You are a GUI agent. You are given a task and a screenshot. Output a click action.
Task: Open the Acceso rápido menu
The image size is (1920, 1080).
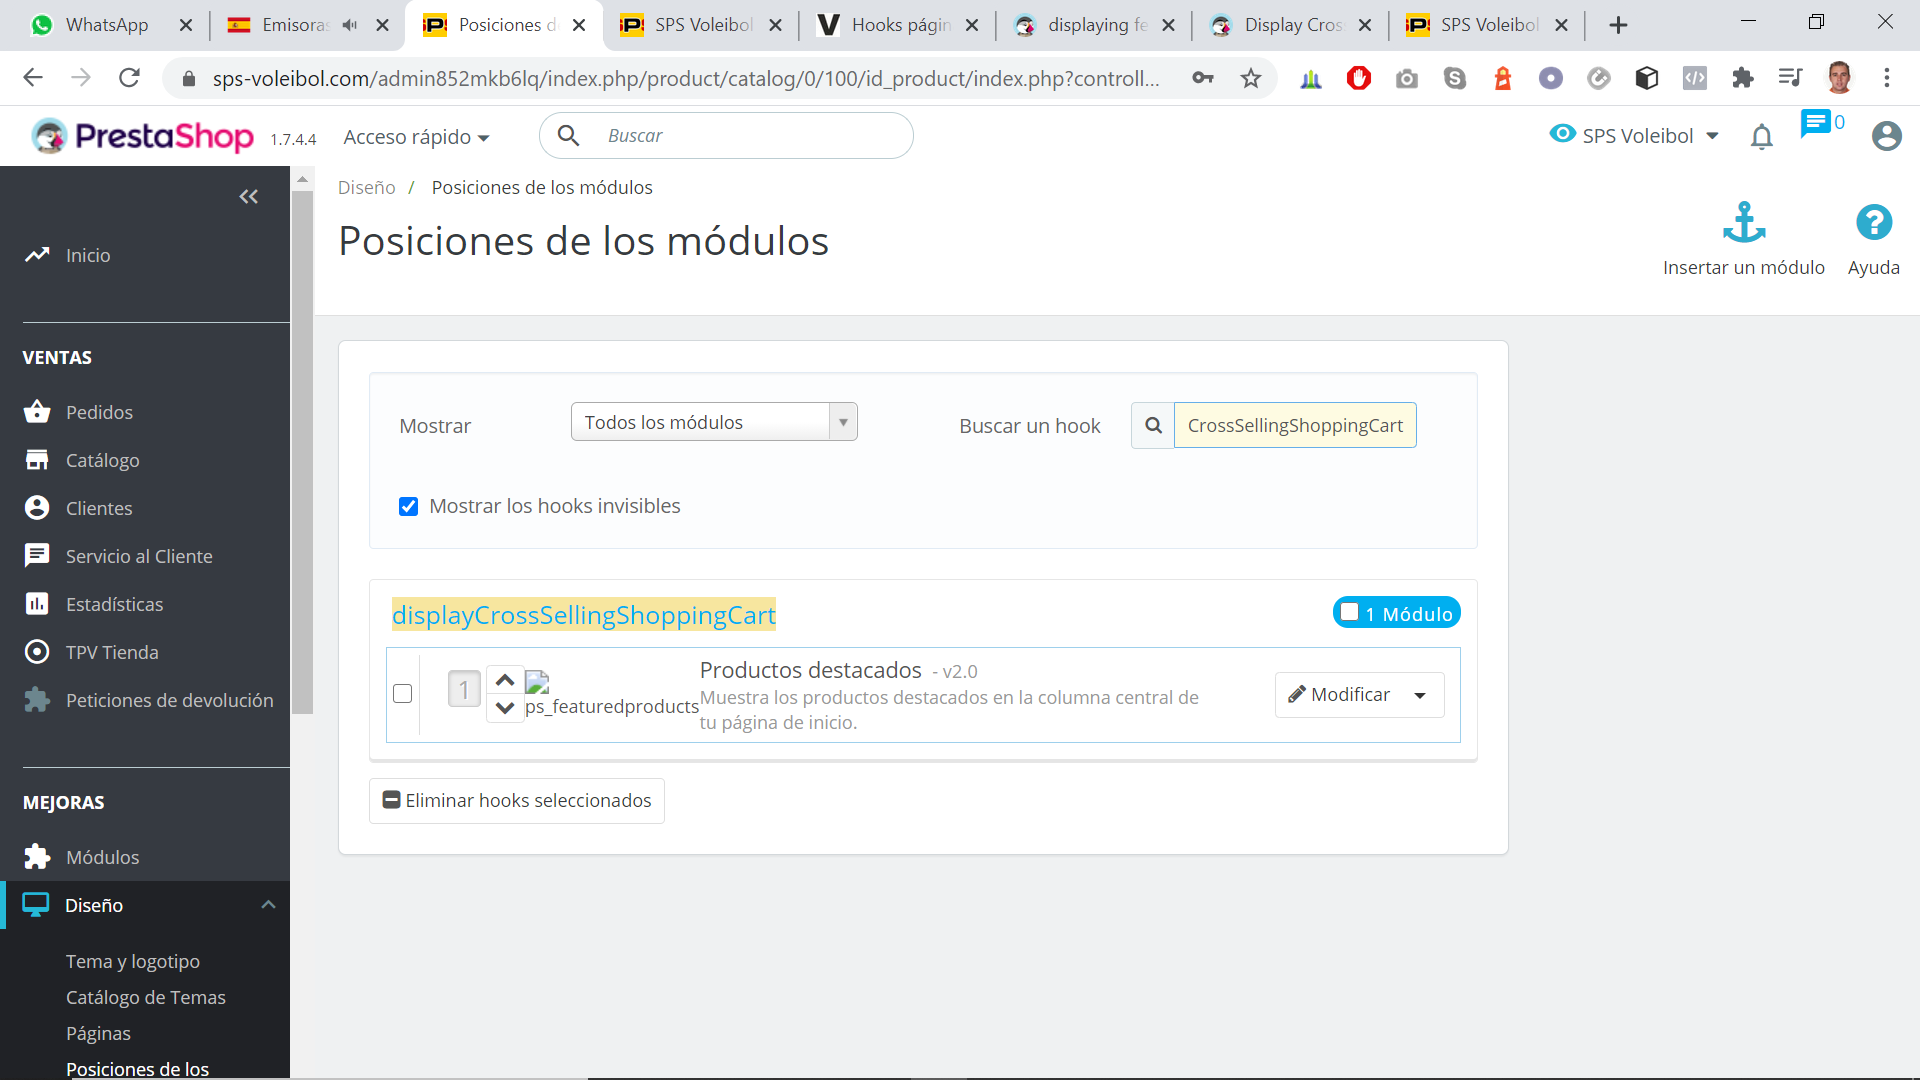point(416,137)
